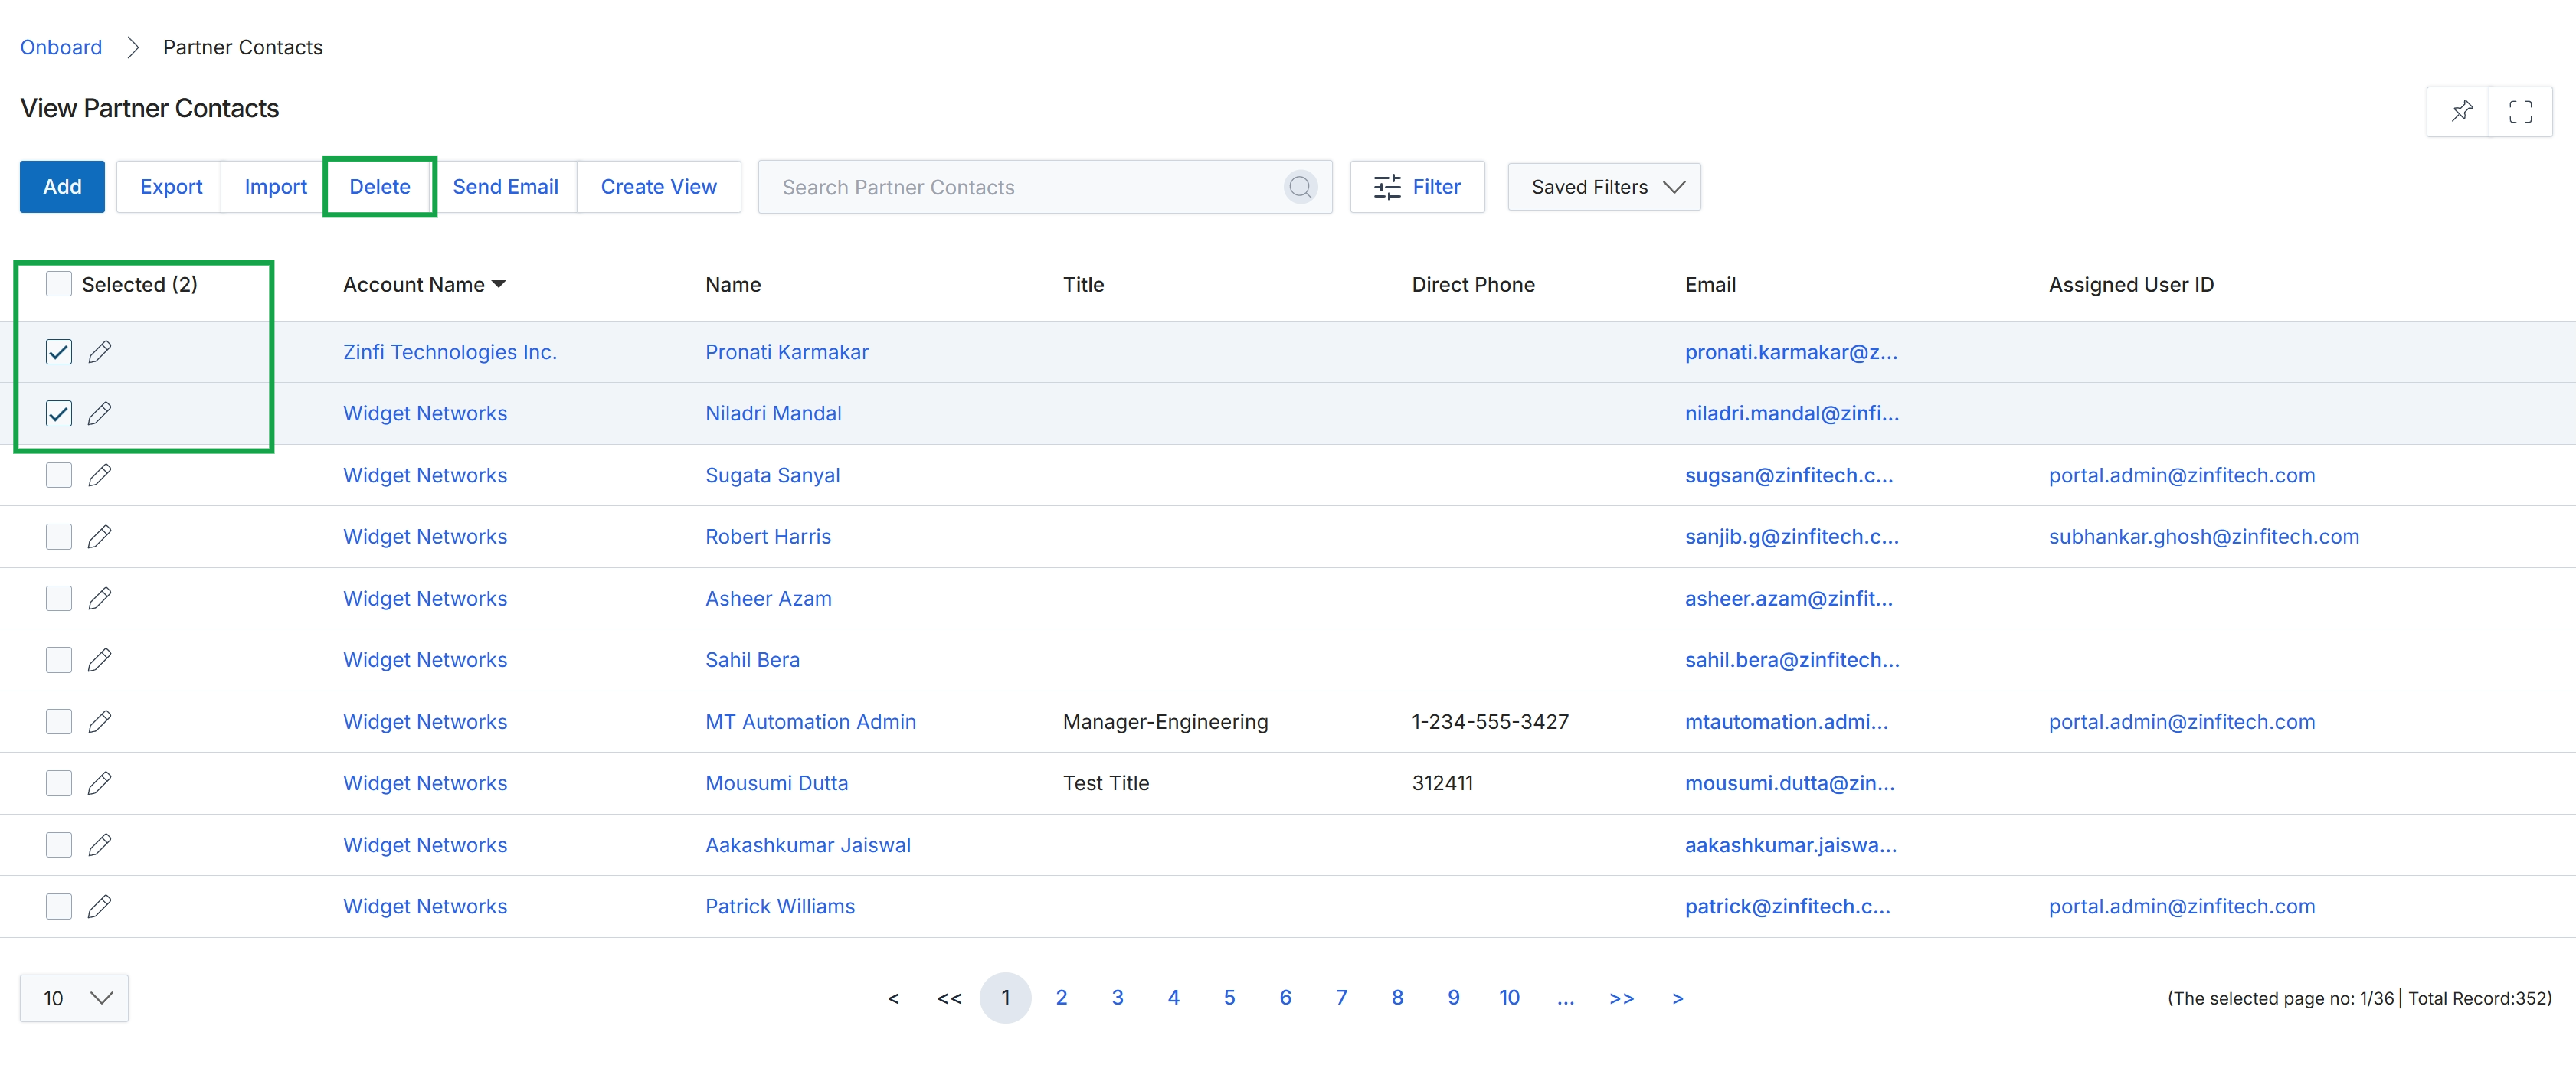Open the Filter panel
Screen dimensions: 2576x1065
(x=1417, y=187)
